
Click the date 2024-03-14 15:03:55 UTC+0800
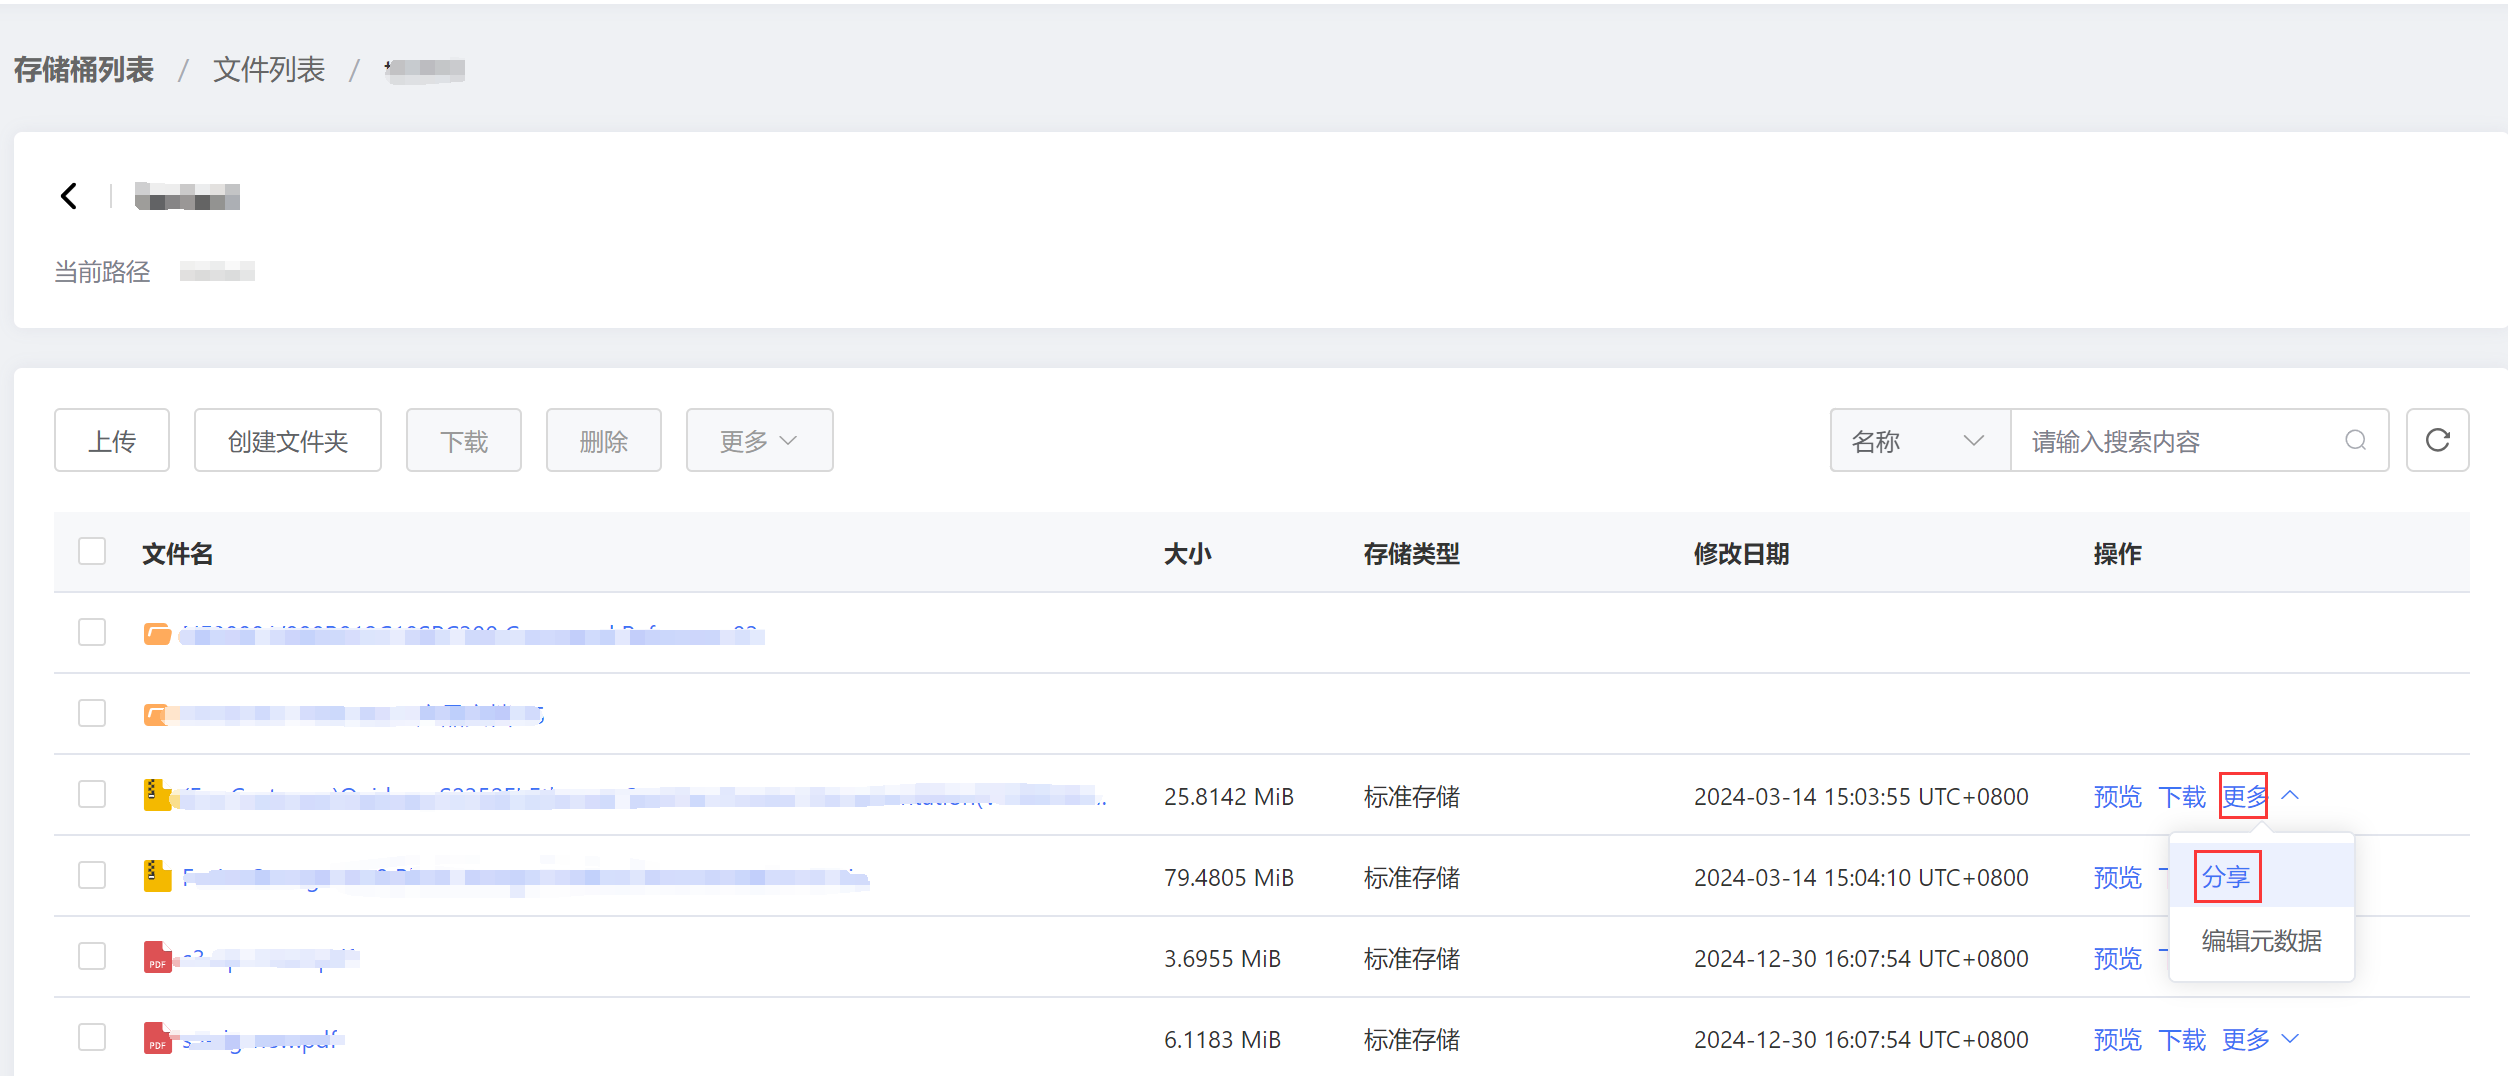(1861, 797)
